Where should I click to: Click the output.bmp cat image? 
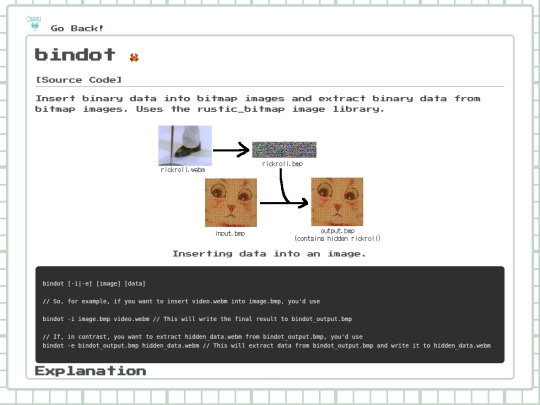coord(337,202)
